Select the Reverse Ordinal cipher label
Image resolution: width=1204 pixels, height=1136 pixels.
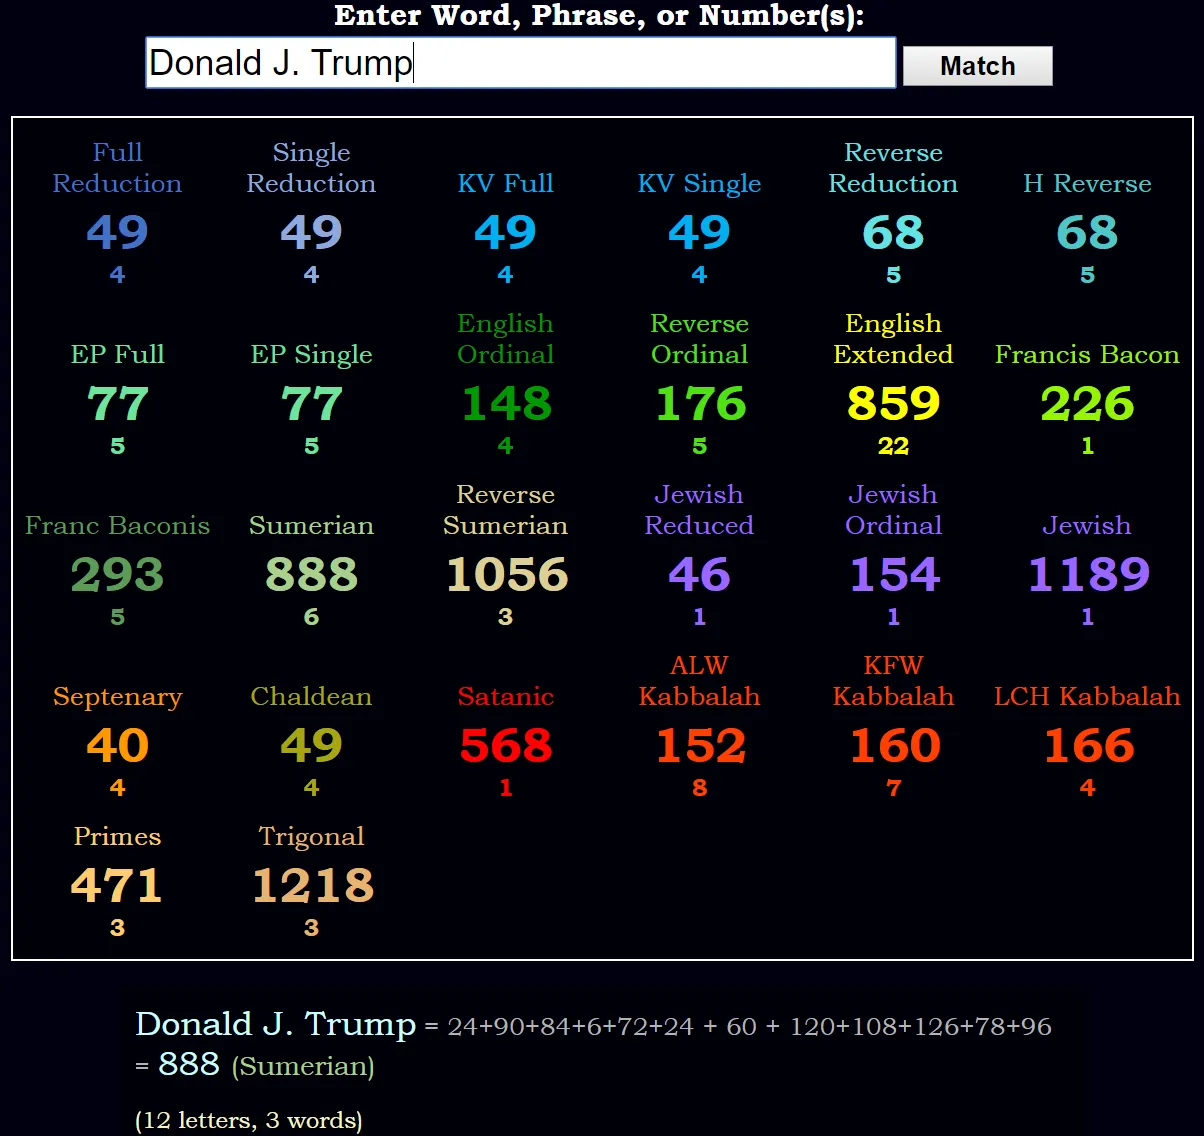tap(699, 339)
